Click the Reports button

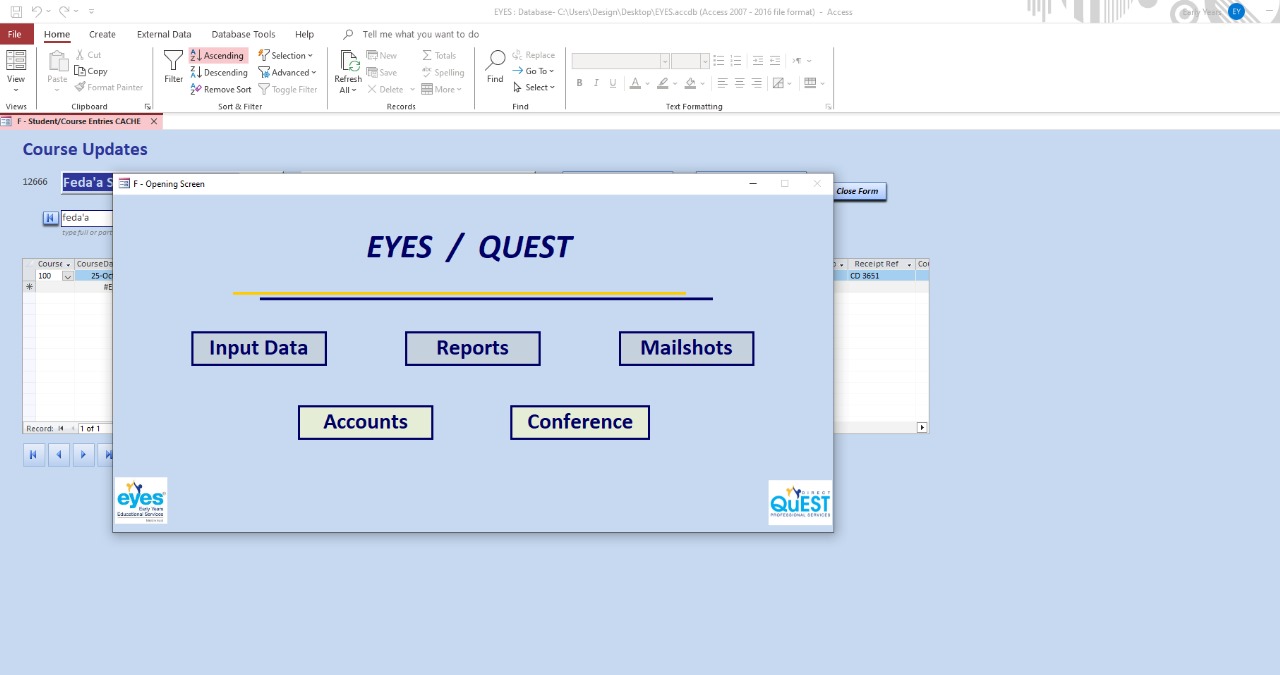(x=473, y=348)
